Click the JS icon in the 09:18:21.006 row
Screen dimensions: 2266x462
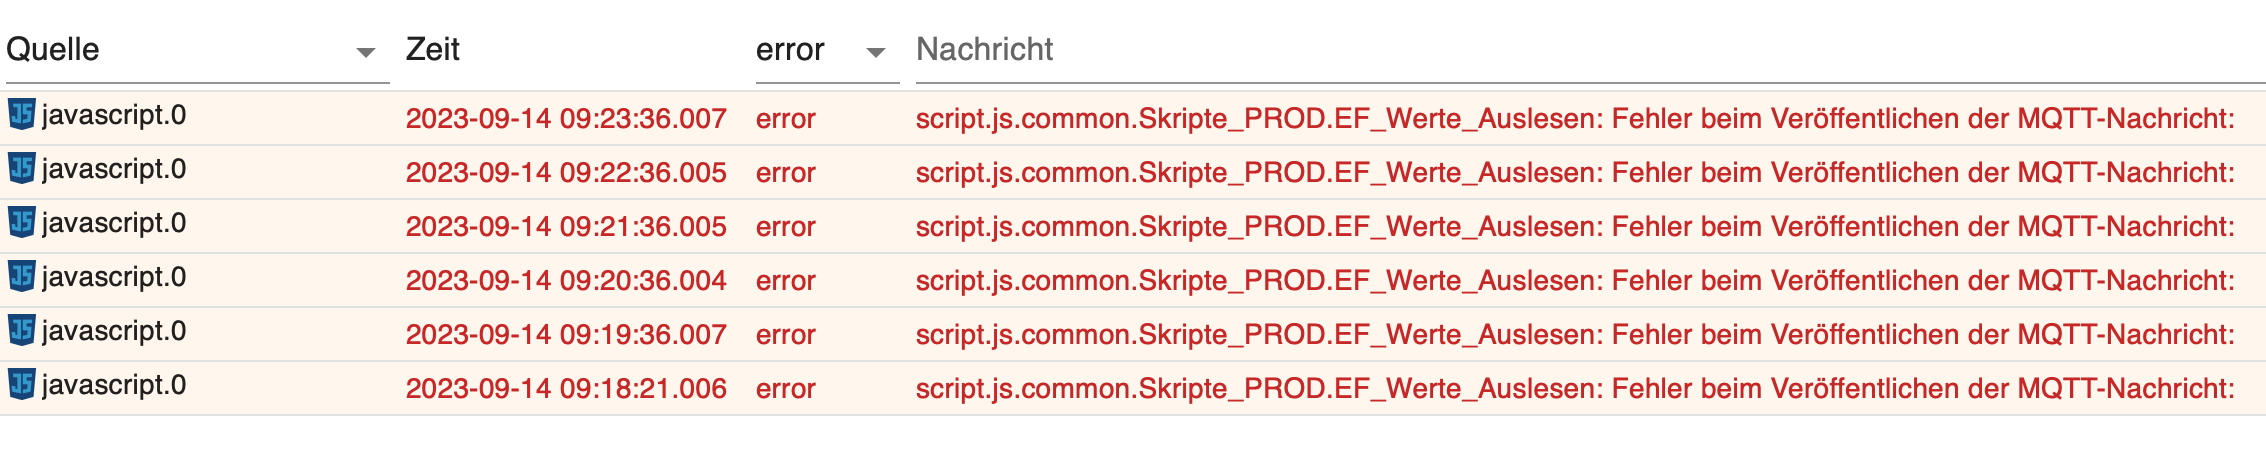pos(22,385)
